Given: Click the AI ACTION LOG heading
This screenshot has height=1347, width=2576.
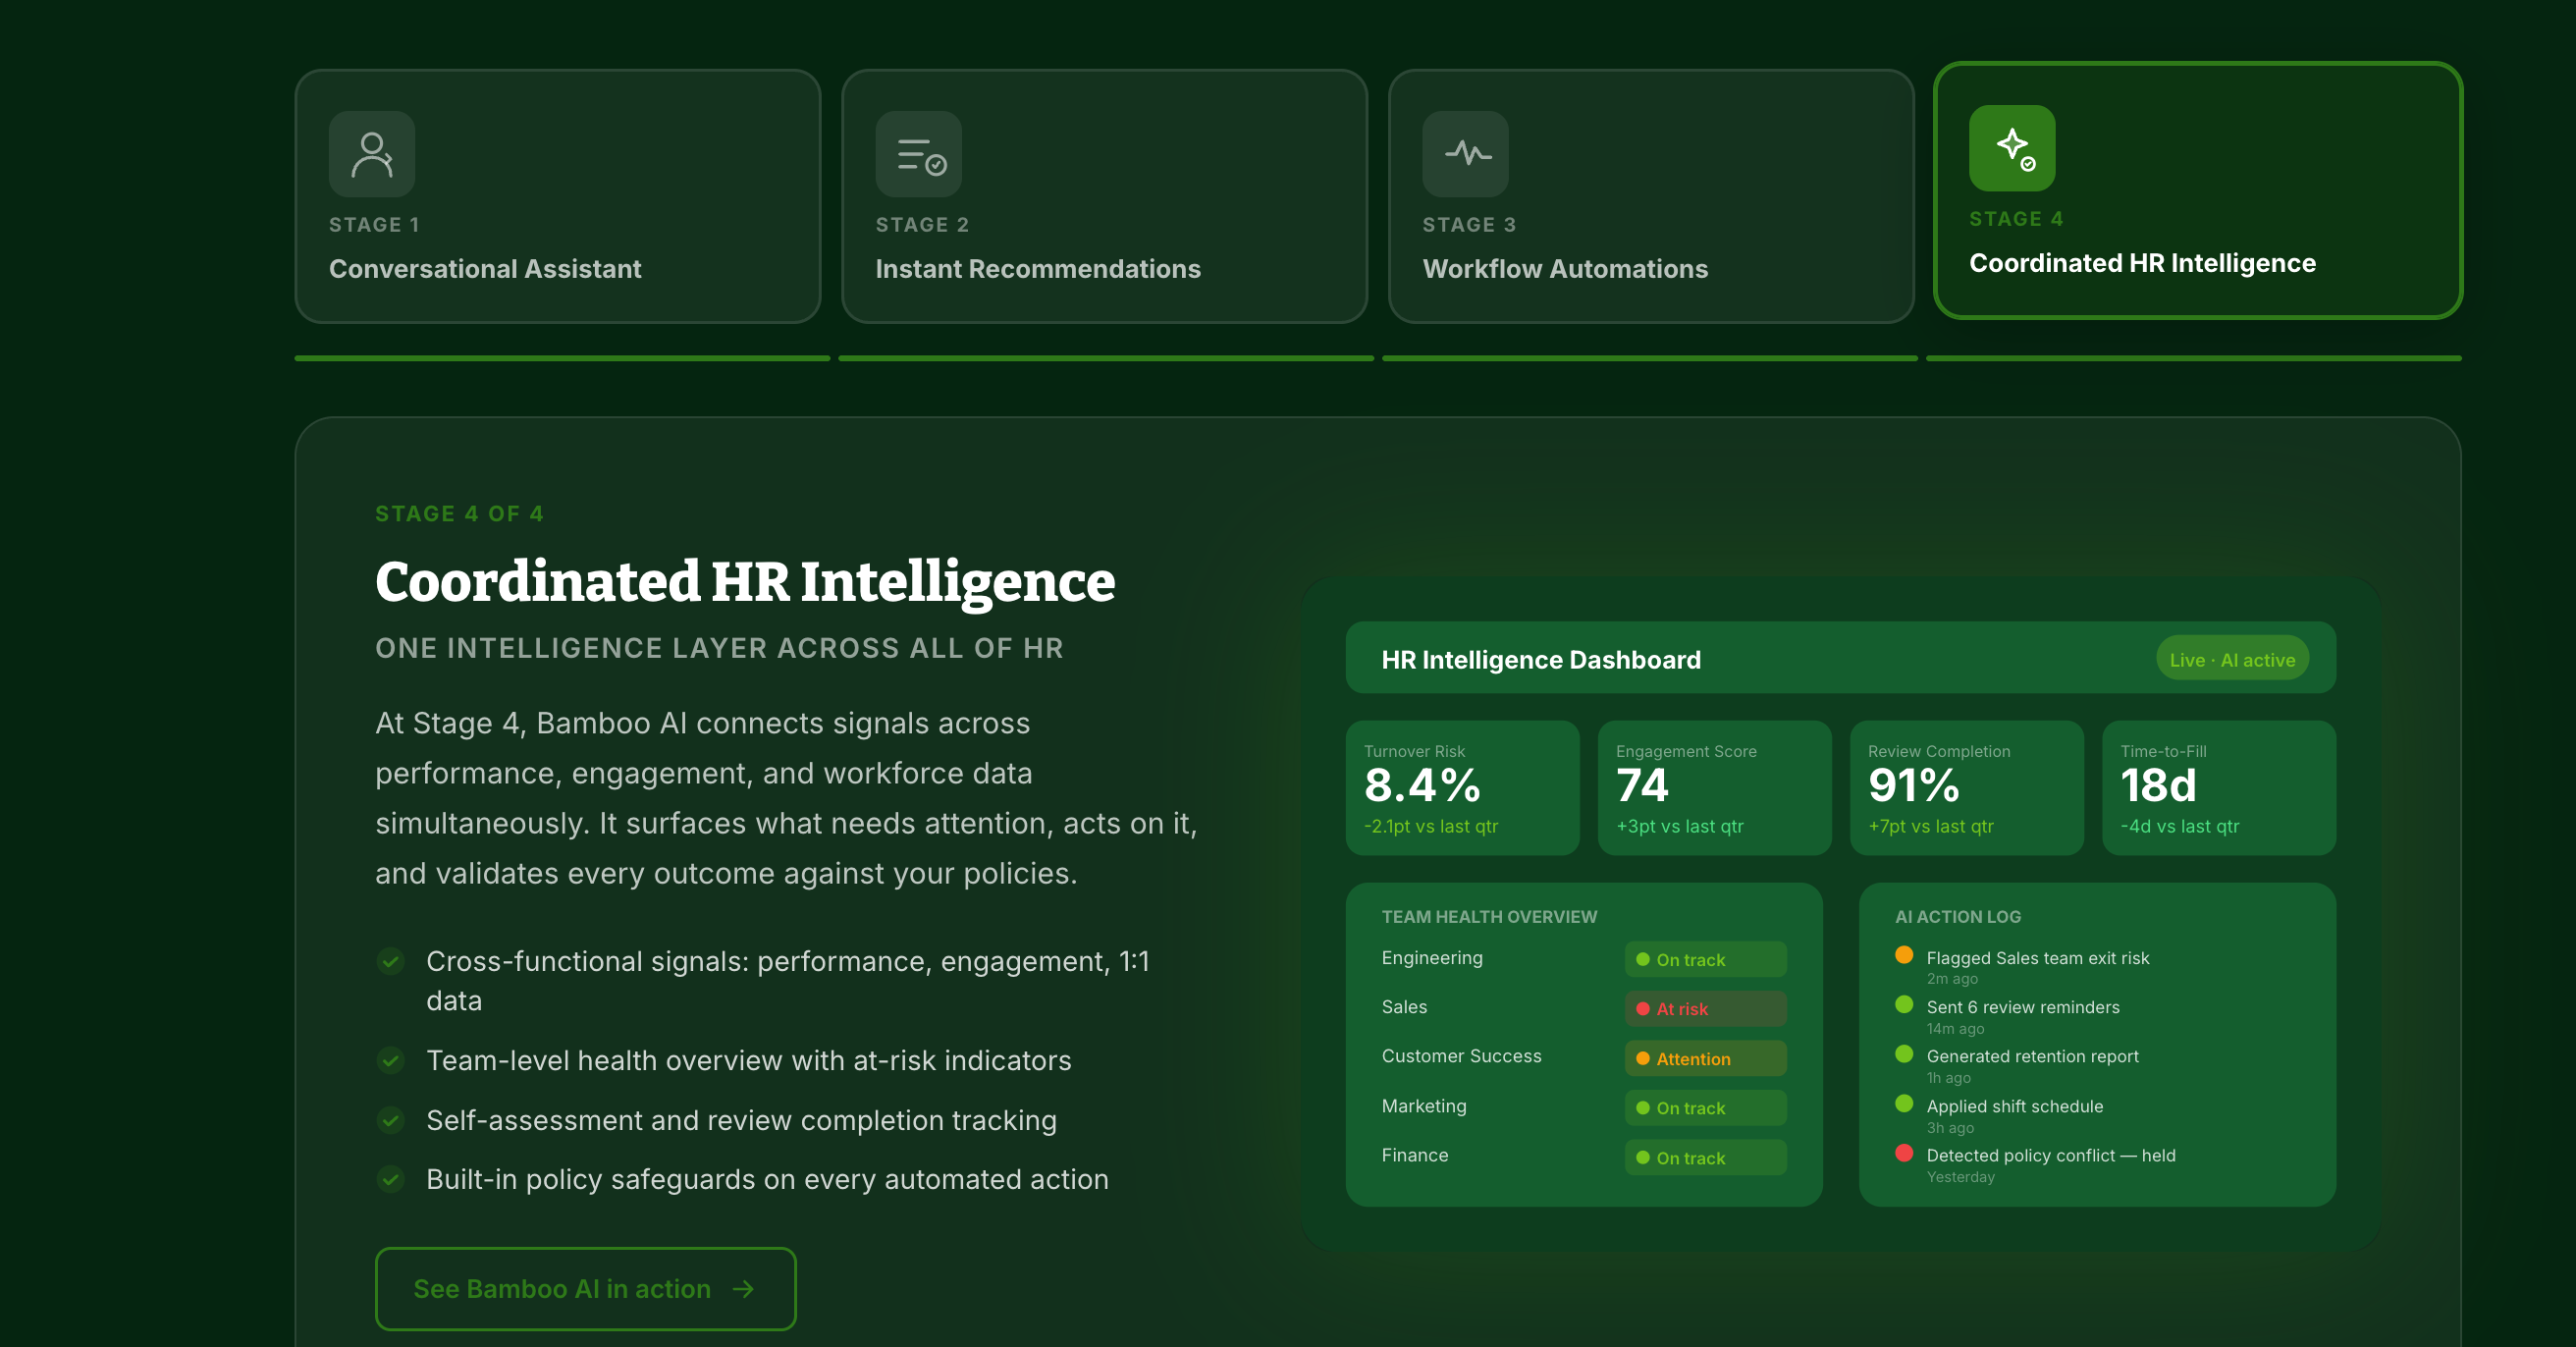Looking at the screenshot, I should pyautogui.click(x=1957, y=916).
